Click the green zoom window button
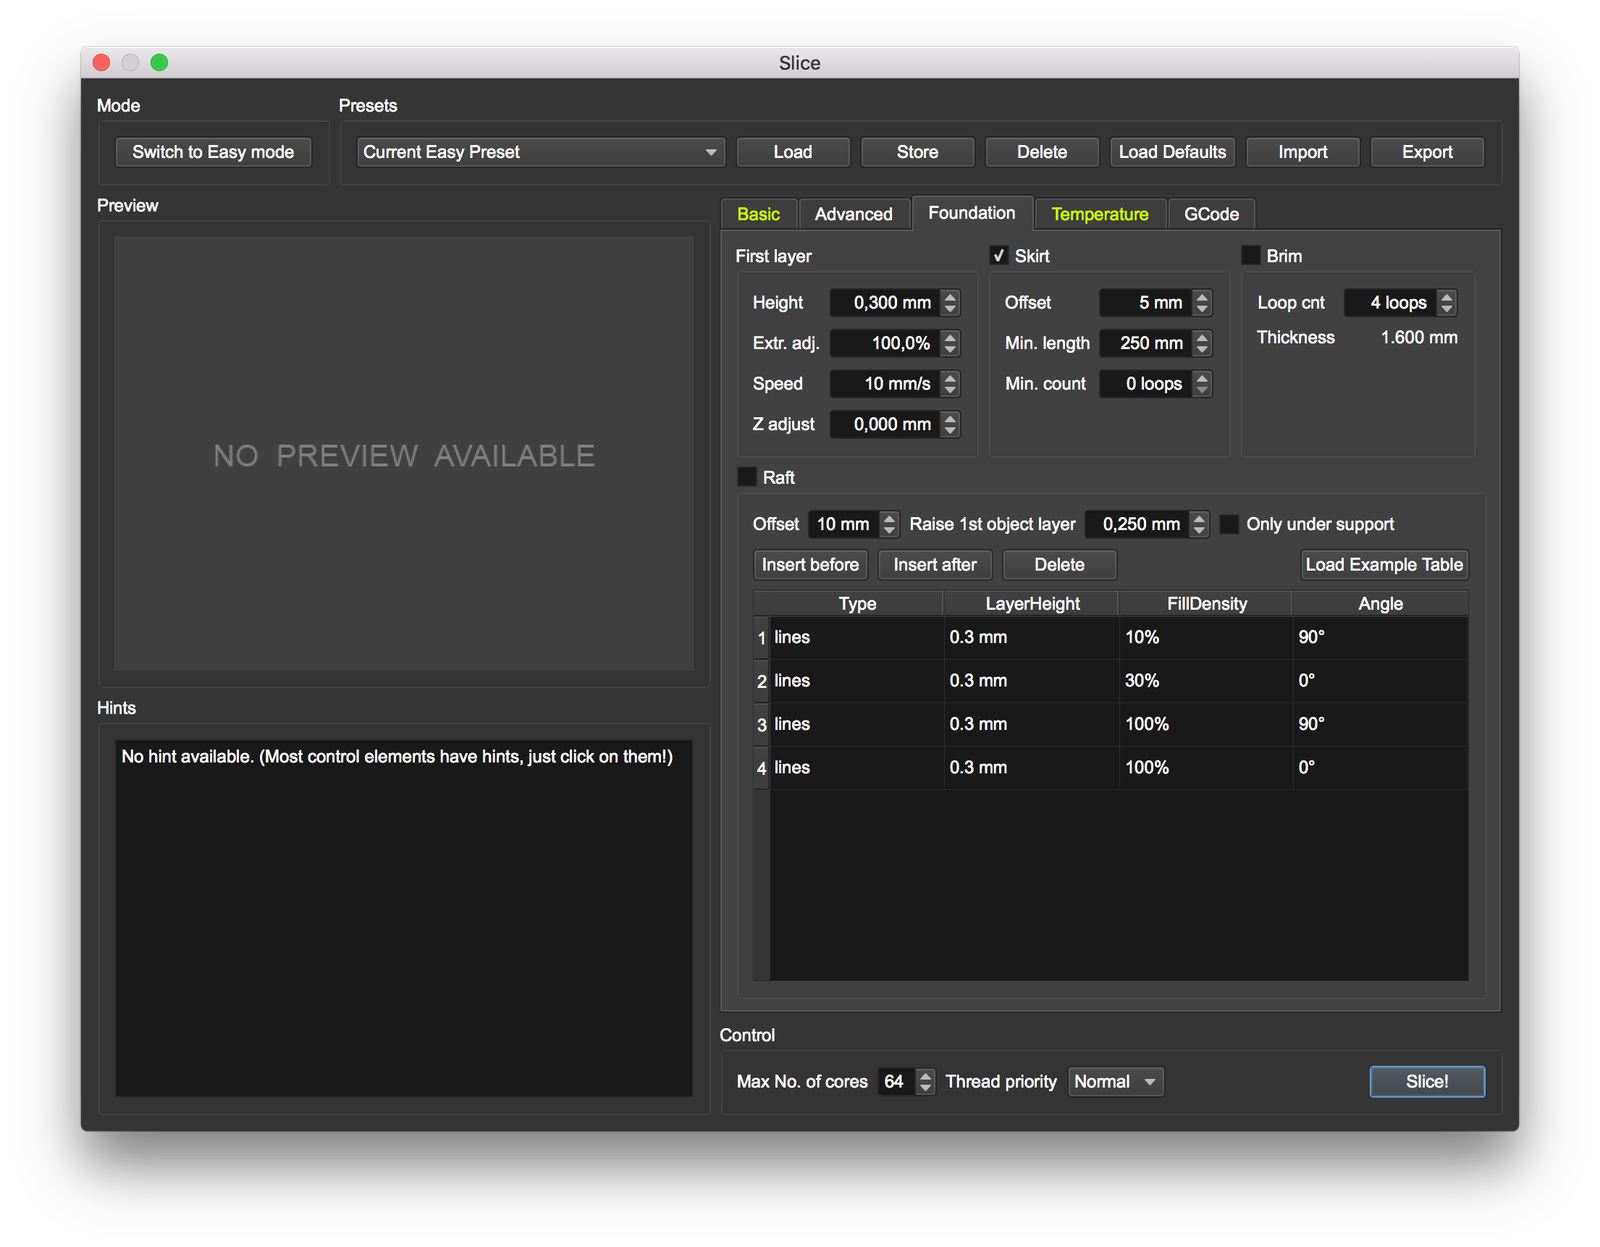 tap(159, 62)
